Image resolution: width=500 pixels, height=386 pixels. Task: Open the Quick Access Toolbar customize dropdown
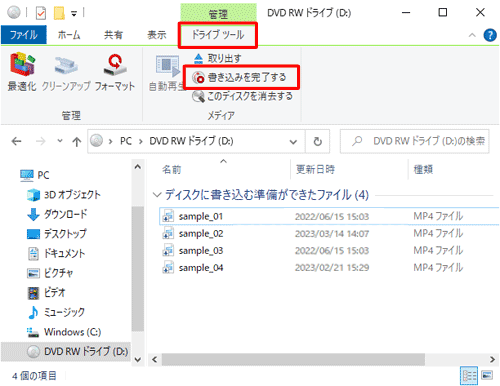click(74, 14)
